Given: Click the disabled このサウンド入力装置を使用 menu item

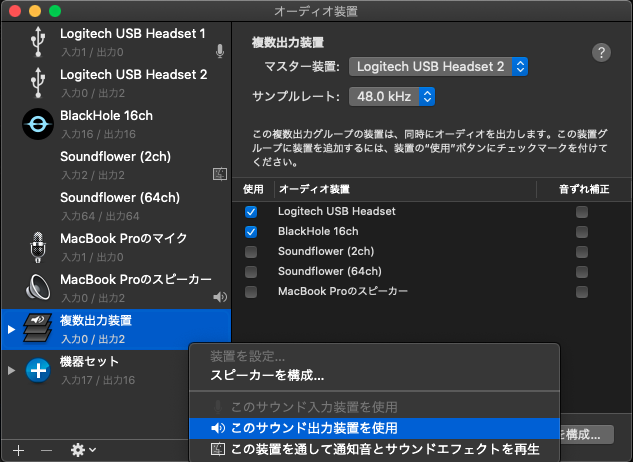Looking at the screenshot, I should [374, 407].
